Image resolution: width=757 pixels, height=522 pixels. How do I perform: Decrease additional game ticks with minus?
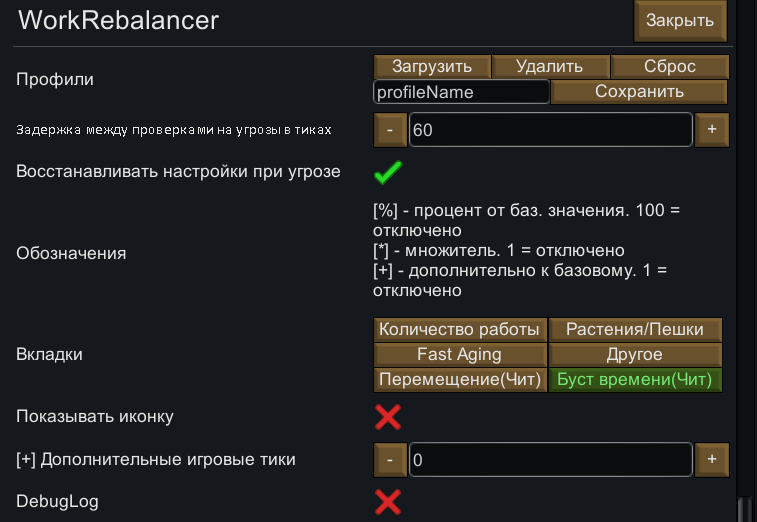point(390,459)
